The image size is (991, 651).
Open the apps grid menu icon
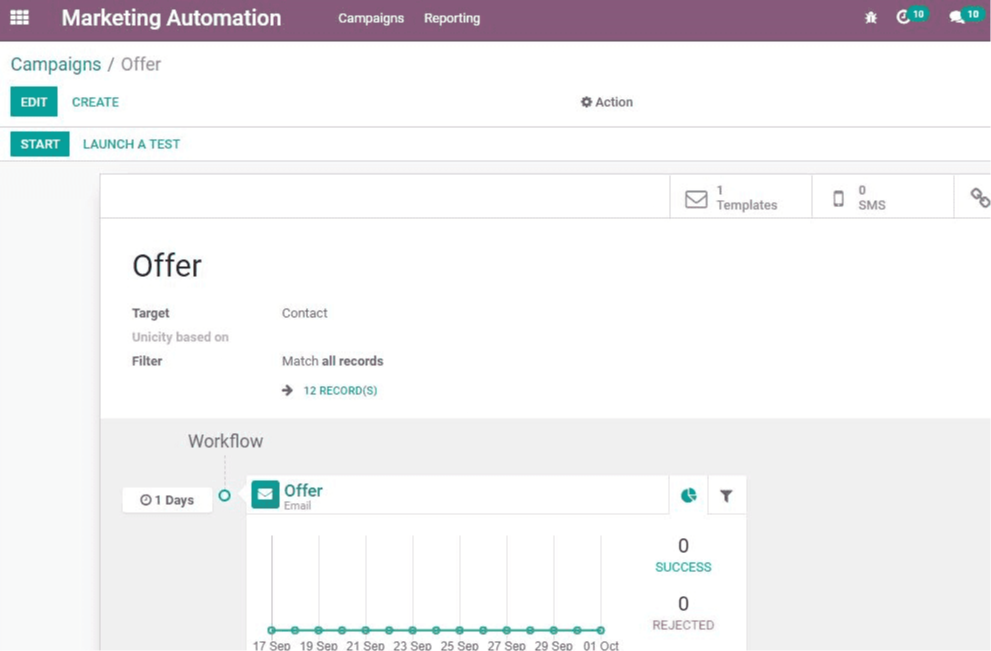coord(20,18)
